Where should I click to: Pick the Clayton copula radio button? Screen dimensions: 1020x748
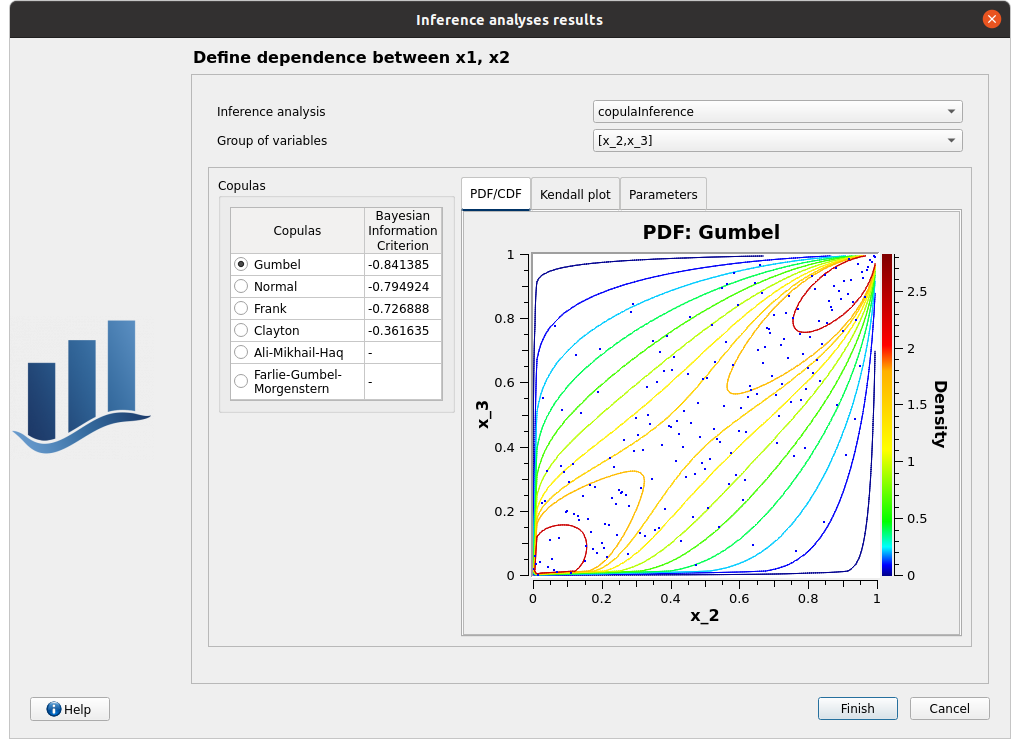pyautogui.click(x=241, y=331)
